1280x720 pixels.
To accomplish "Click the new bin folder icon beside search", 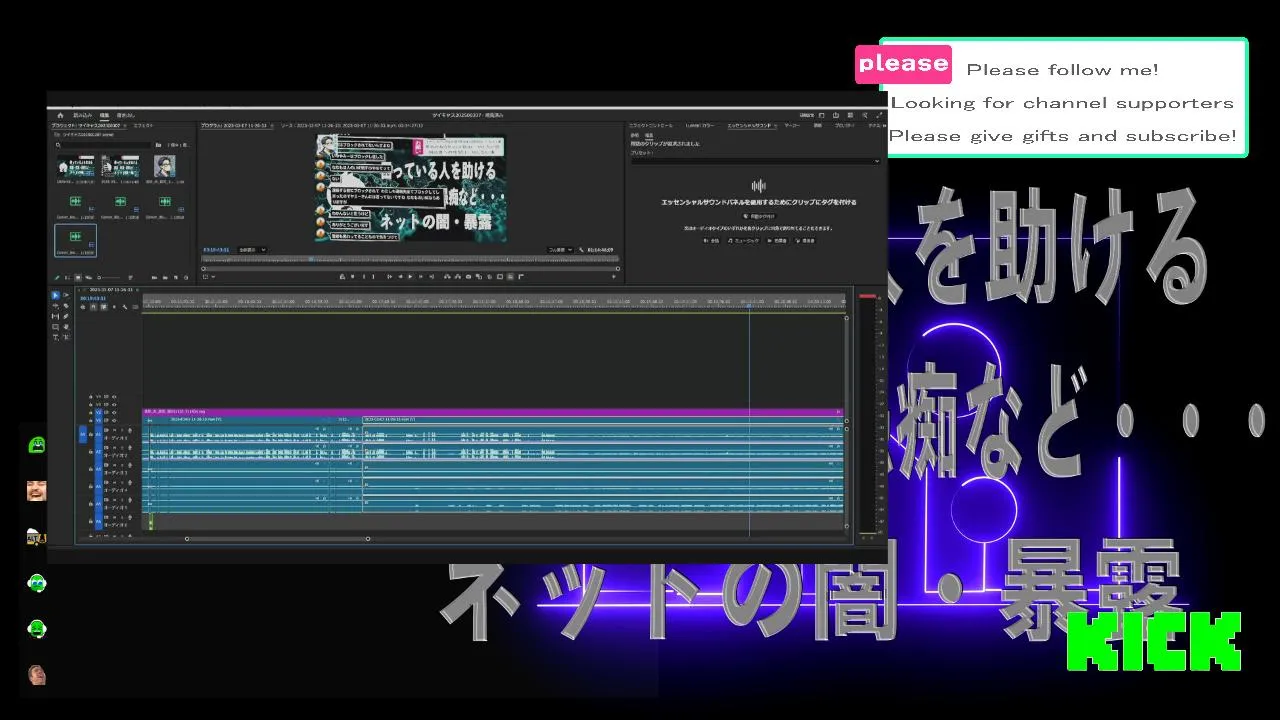I will click(x=158, y=145).
